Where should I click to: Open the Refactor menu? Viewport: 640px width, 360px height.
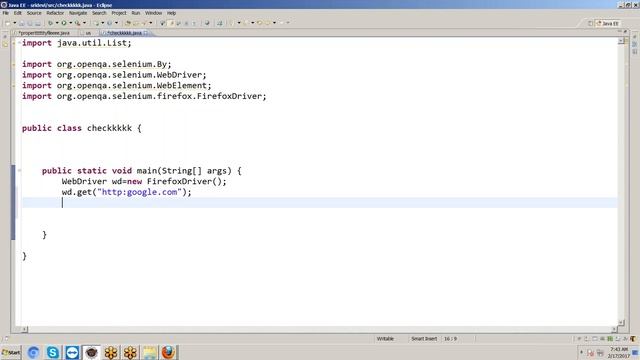(x=55, y=13)
